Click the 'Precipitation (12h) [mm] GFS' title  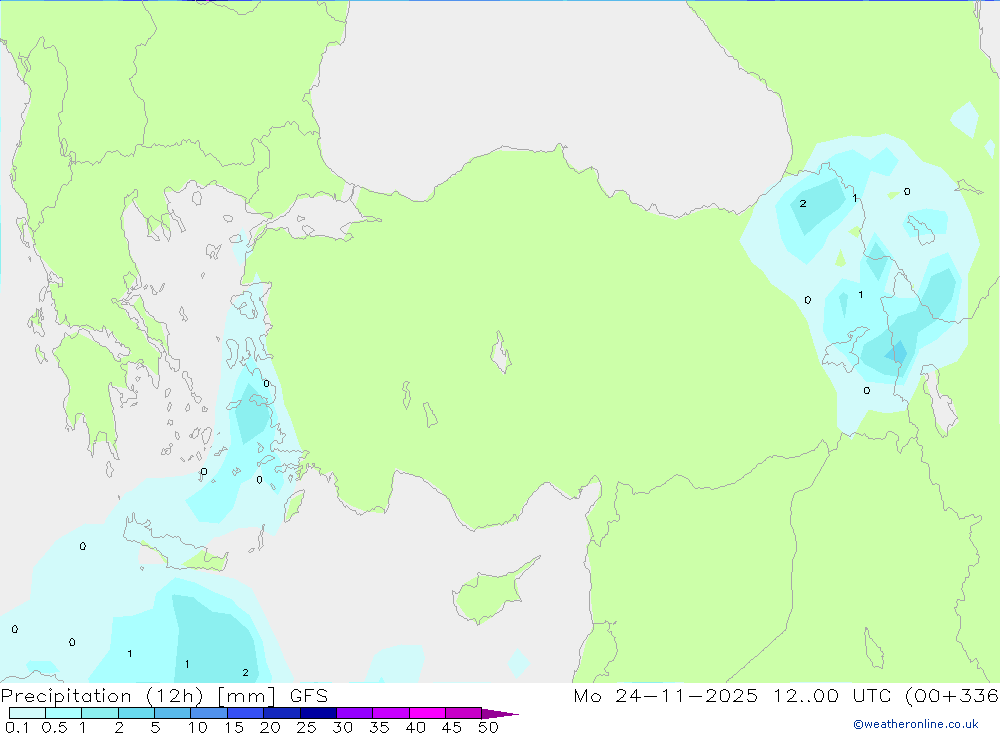point(164,696)
